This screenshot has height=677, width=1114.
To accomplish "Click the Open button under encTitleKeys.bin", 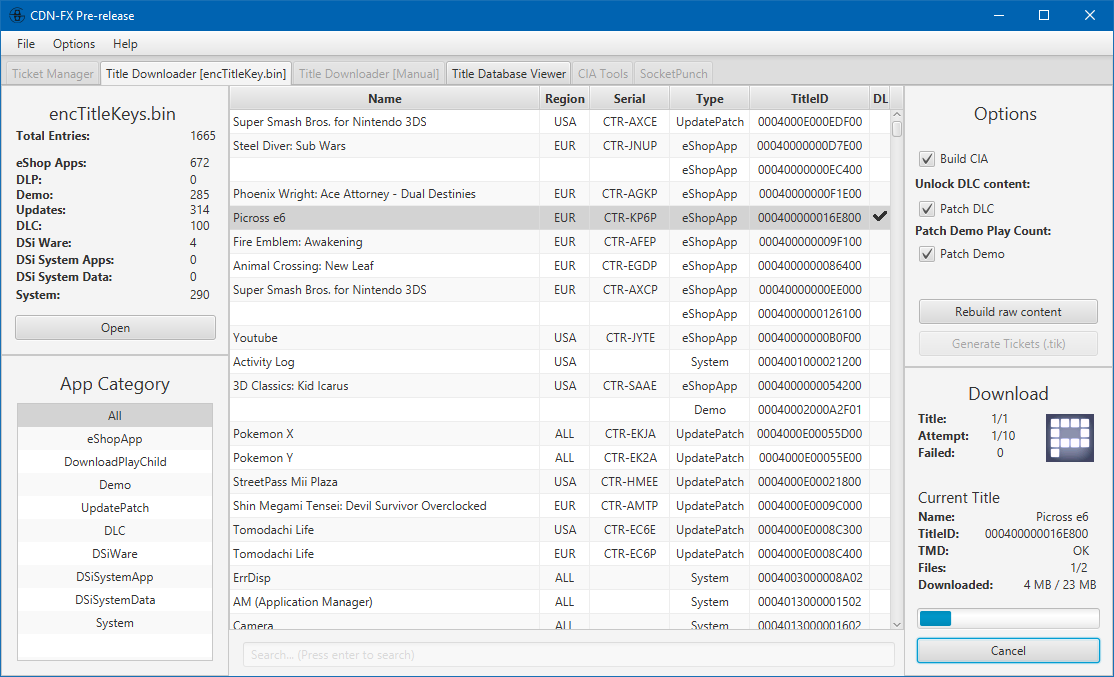I will tap(115, 327).
